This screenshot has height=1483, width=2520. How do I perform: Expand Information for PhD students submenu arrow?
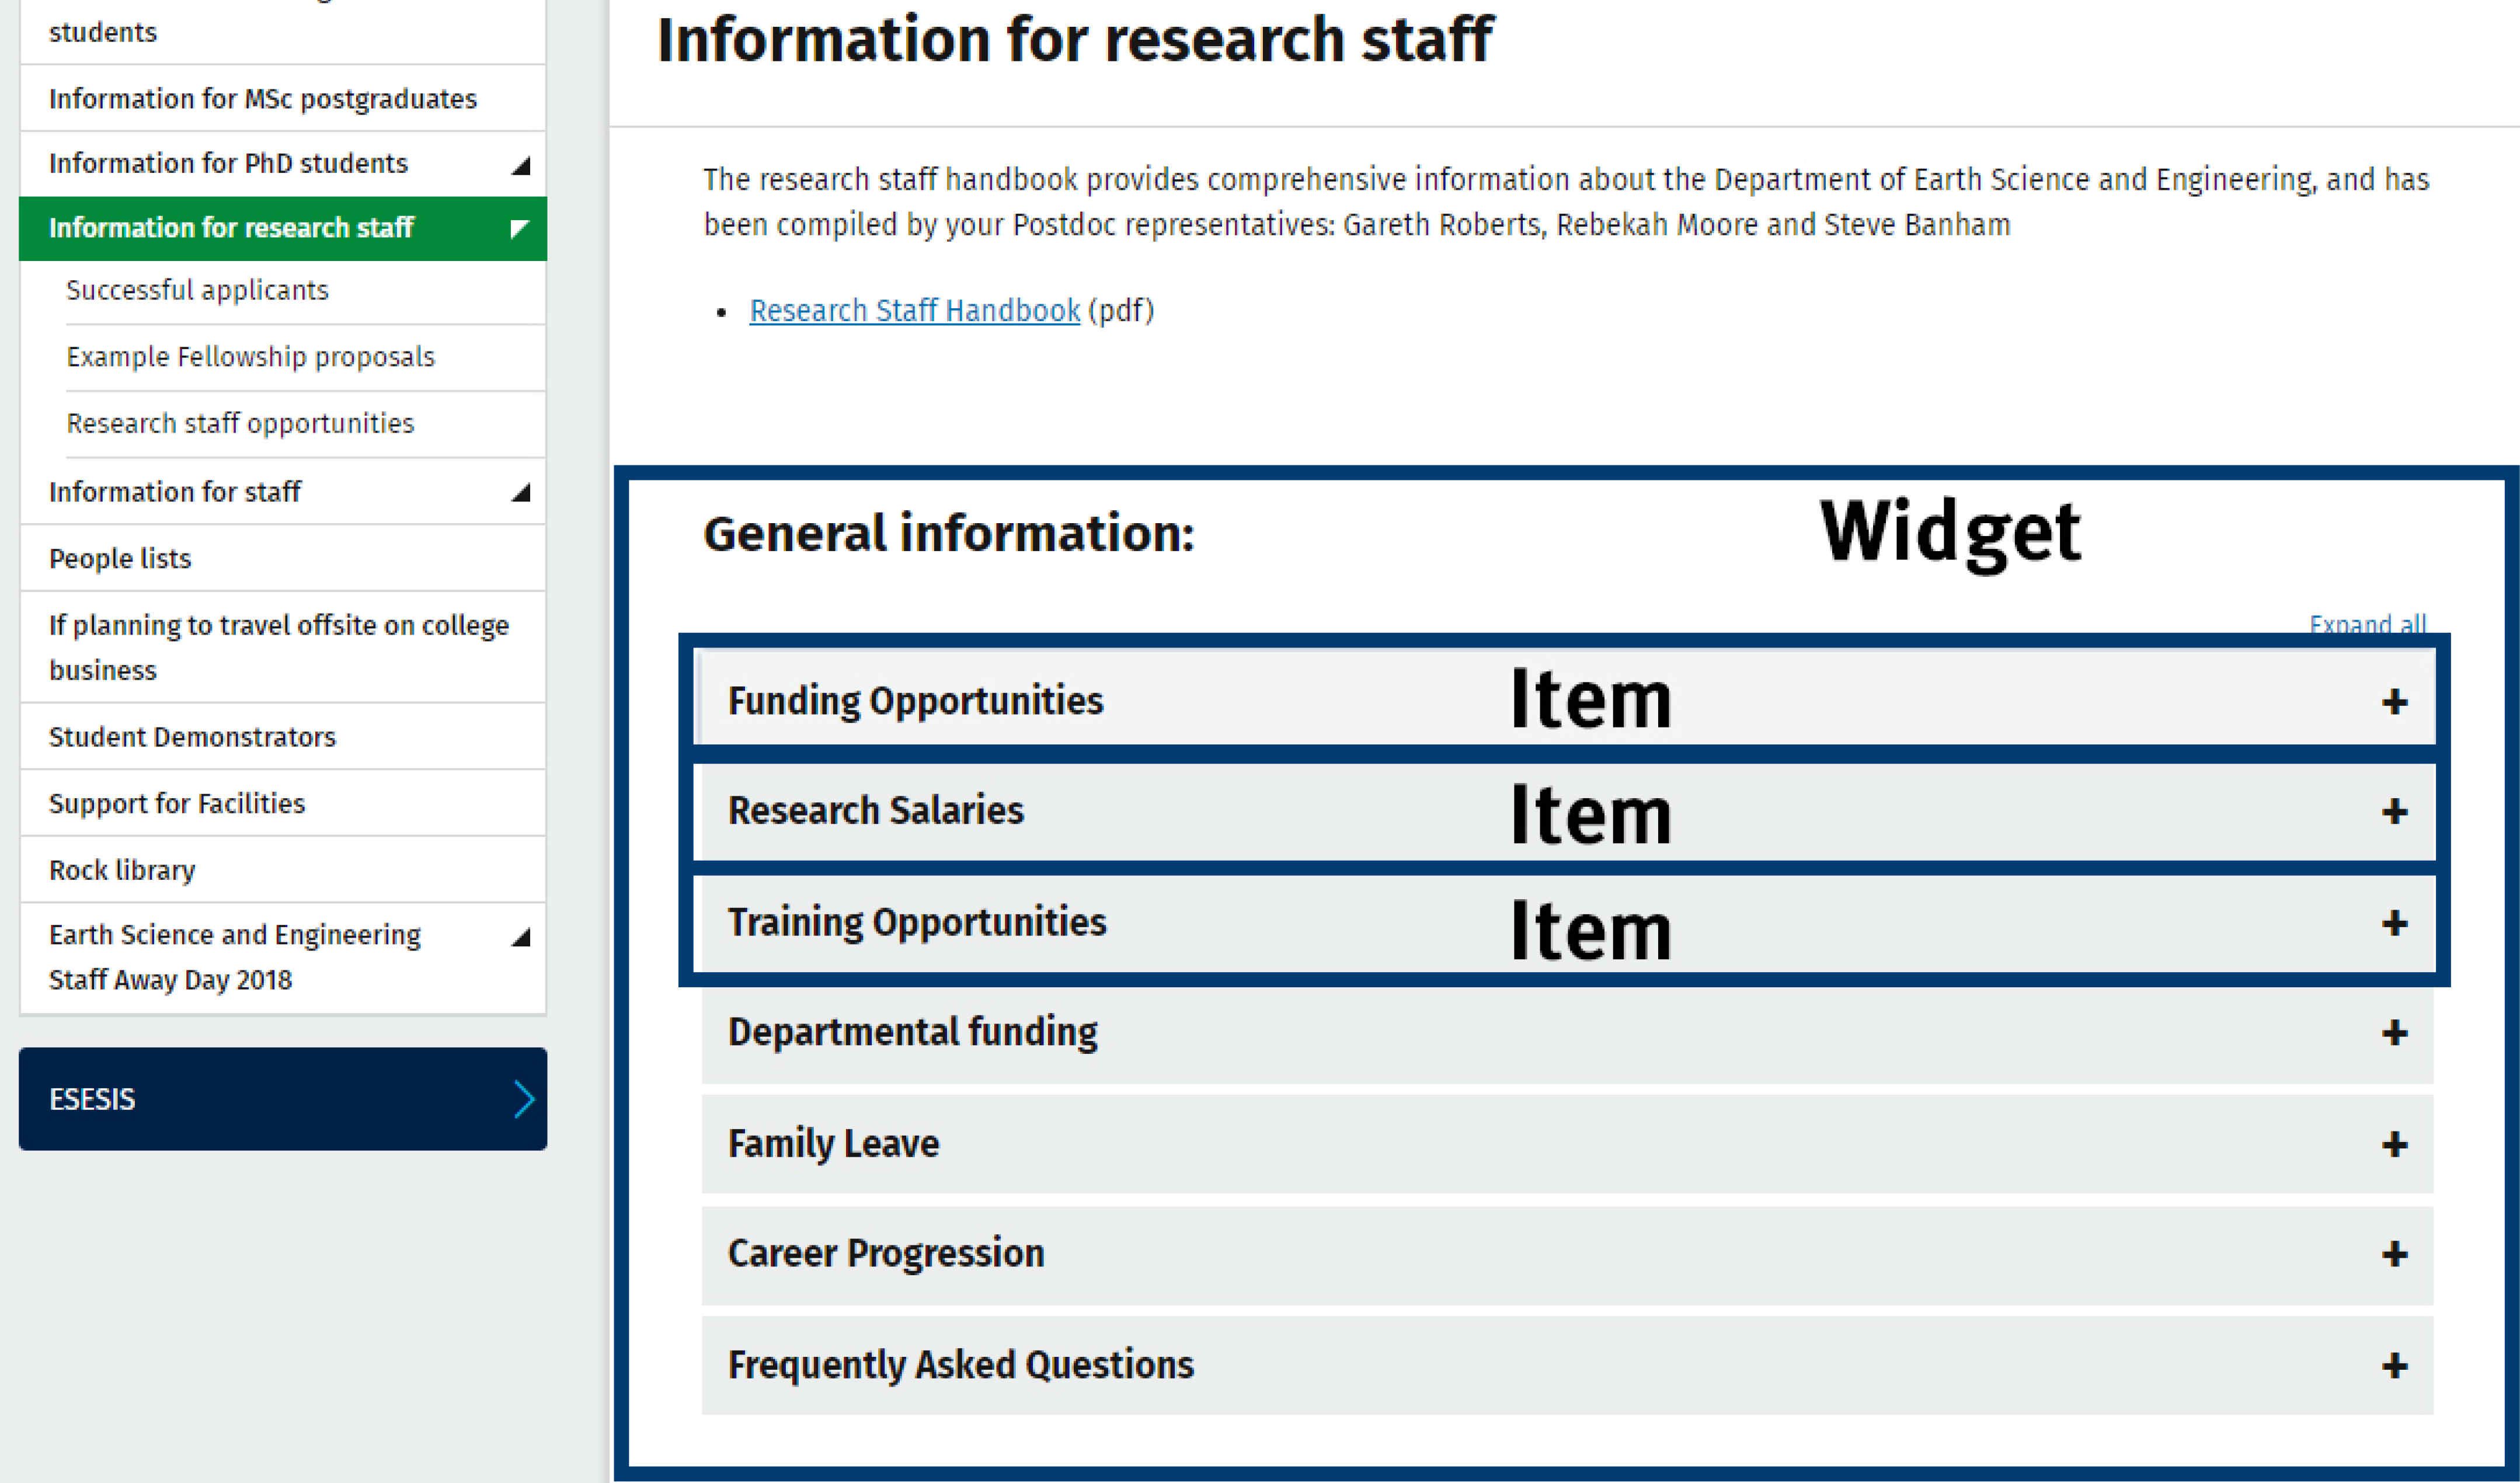[x=520, y=165]
